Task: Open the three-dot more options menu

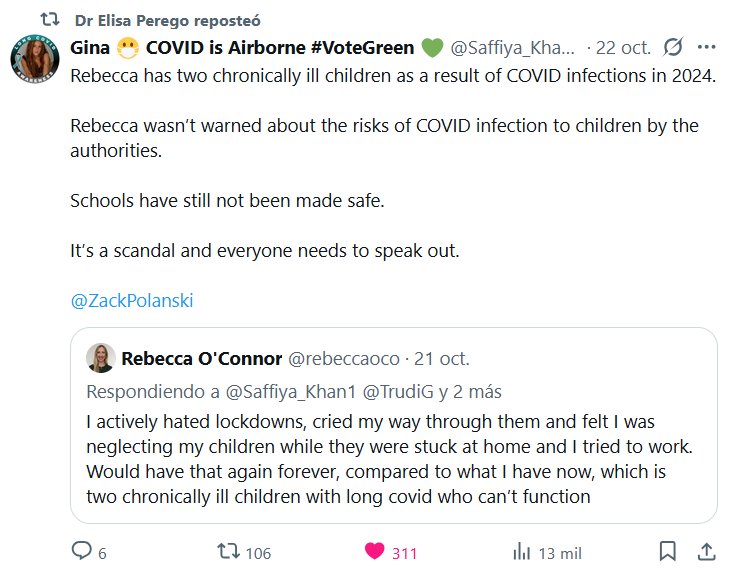Action: tap(706, 47)
